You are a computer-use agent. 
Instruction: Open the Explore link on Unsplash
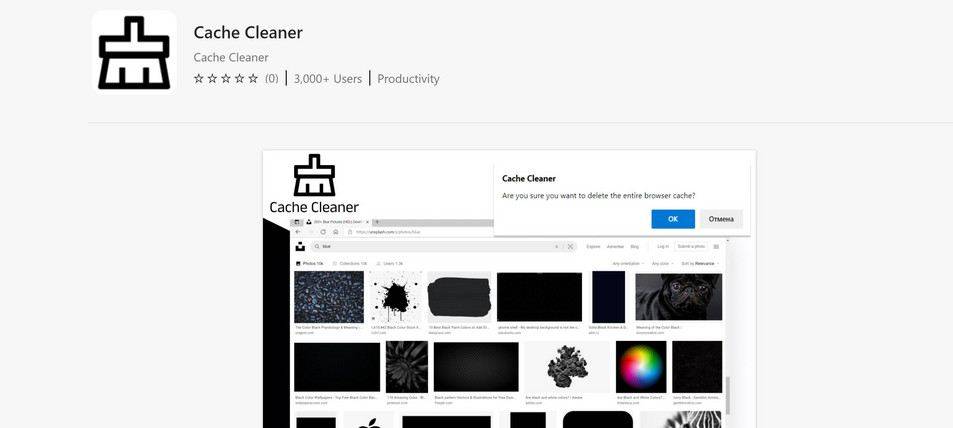click(594, 247)
